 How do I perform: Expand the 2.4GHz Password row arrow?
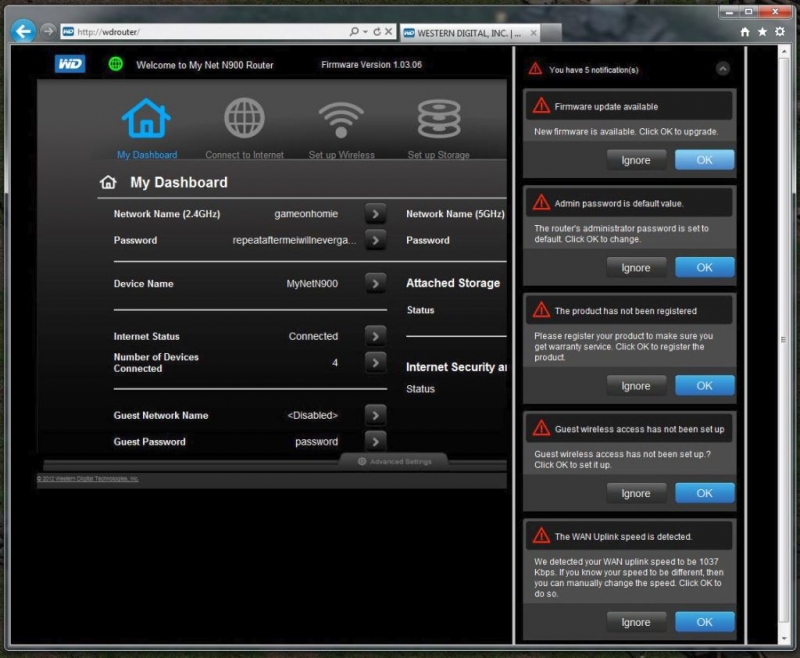pyautogui.click(x=376, y=240)
